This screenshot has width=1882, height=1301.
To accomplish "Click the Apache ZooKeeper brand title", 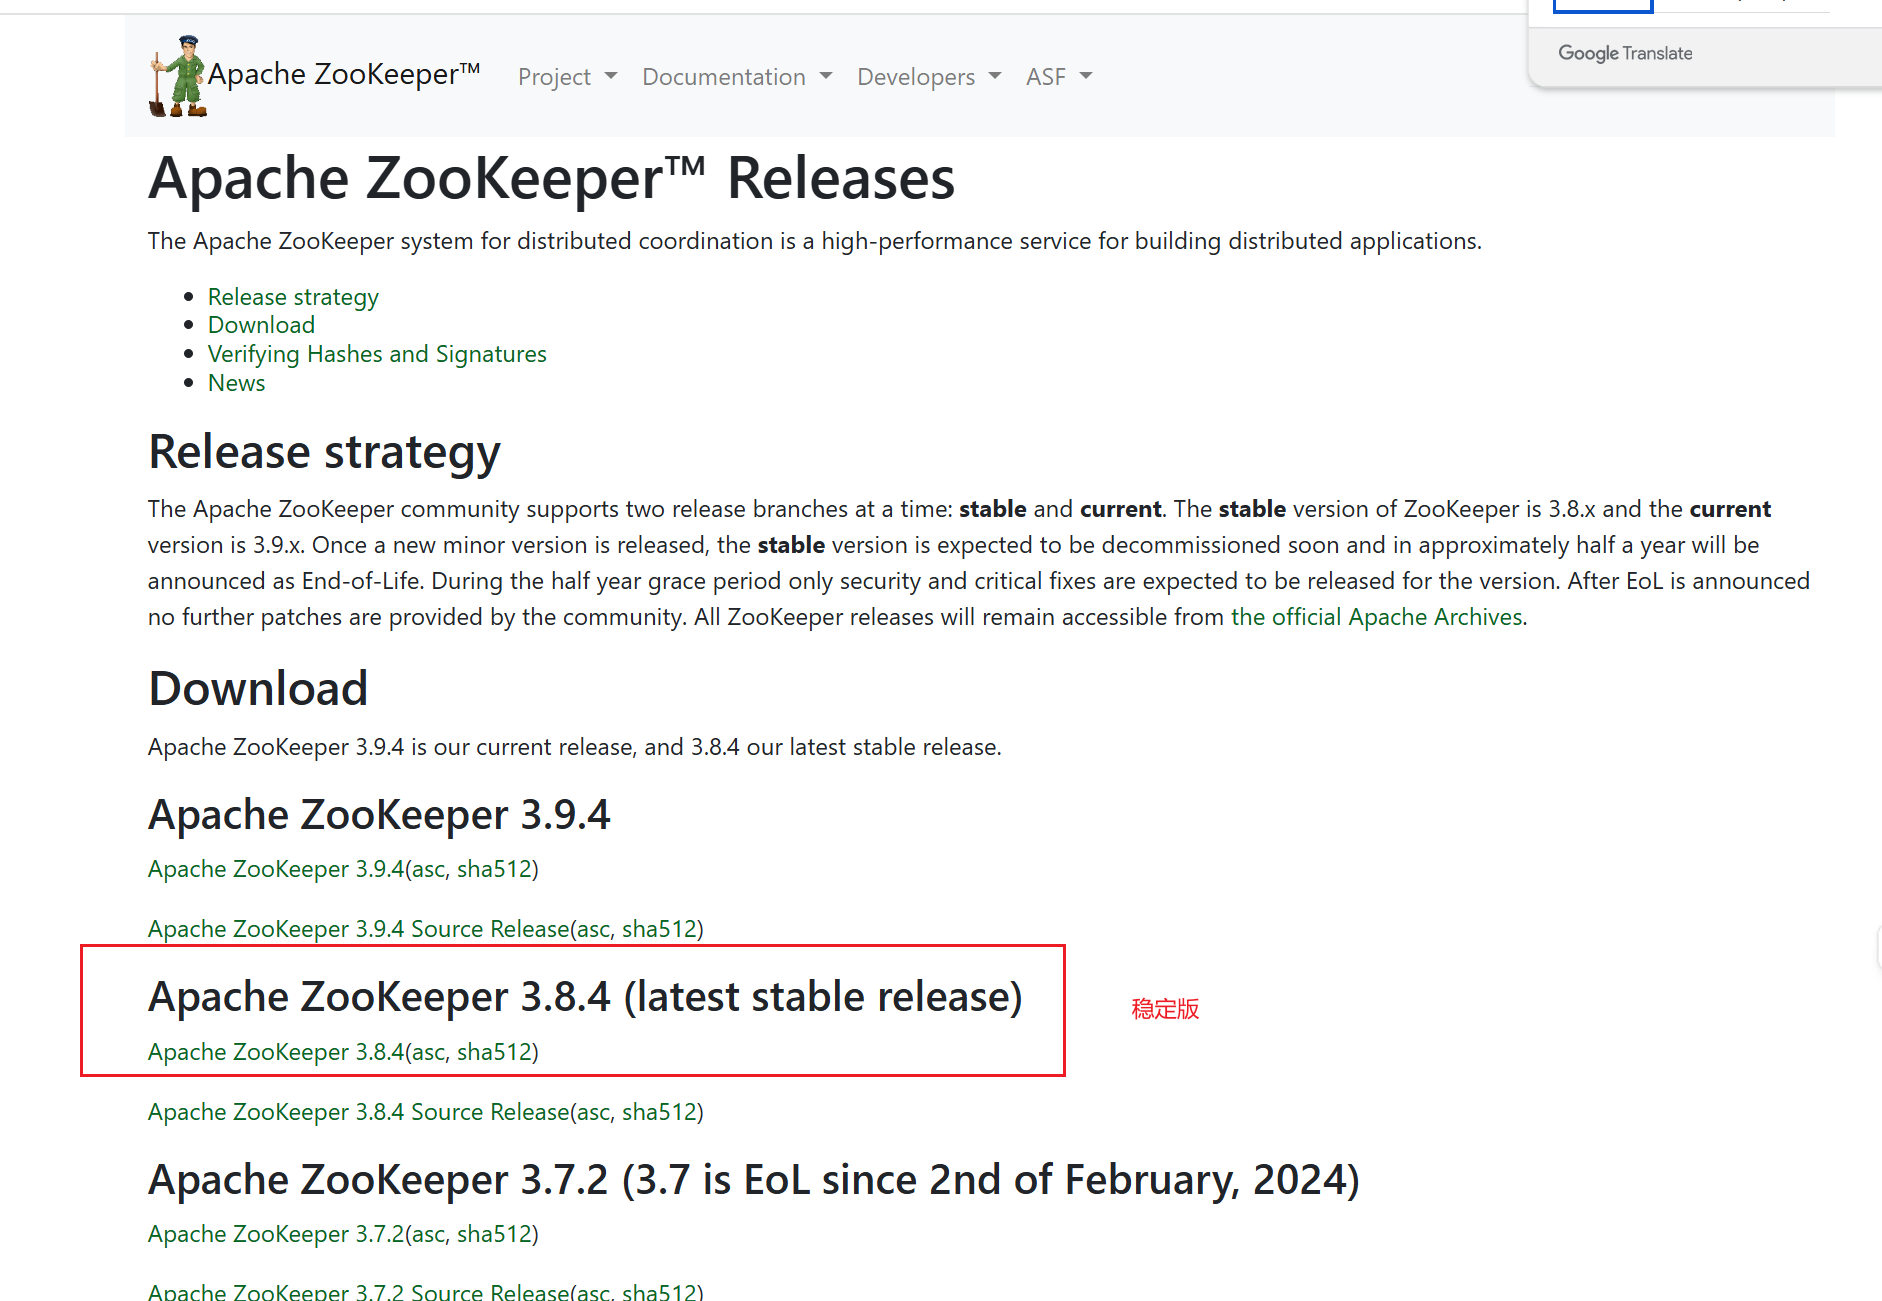I will coord(344,74).
